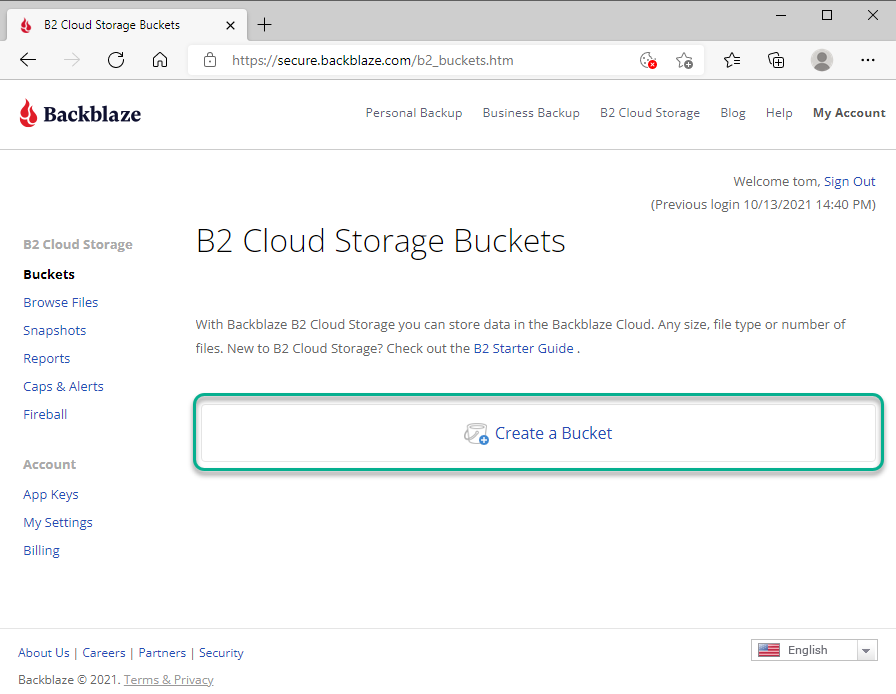
Task: Click the B2 Cloud Storage Buckets page title
Action: pos(381,241)
